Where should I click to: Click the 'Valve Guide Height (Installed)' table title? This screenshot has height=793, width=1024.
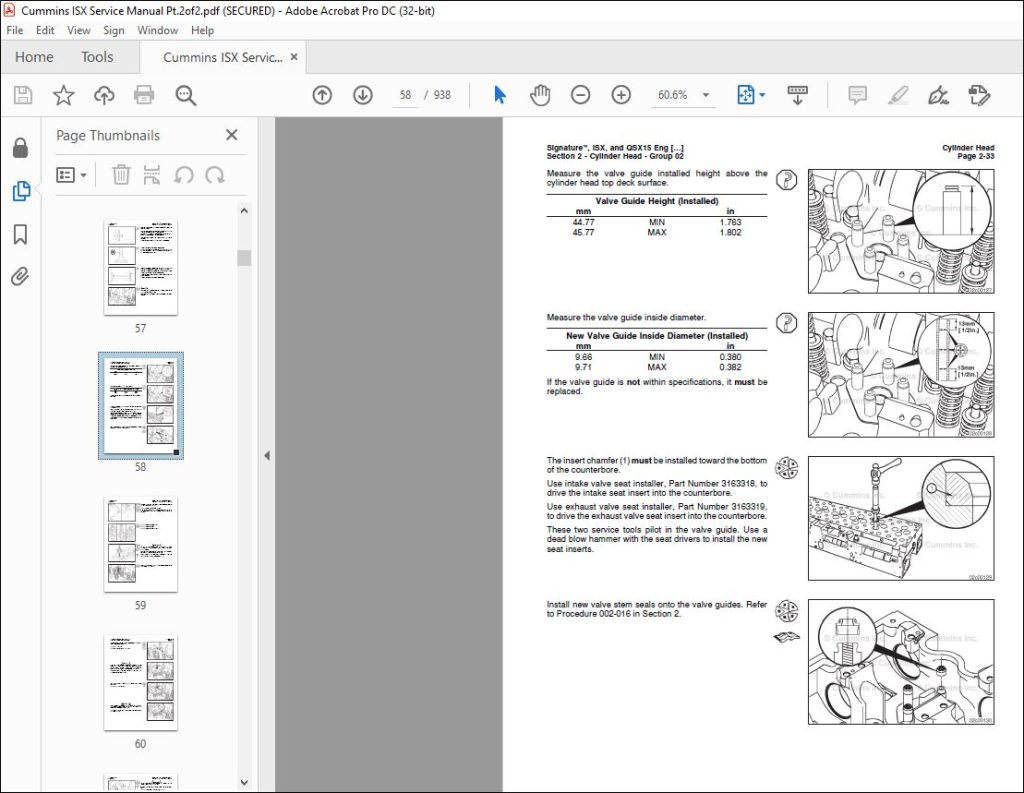tap(656, 201)
